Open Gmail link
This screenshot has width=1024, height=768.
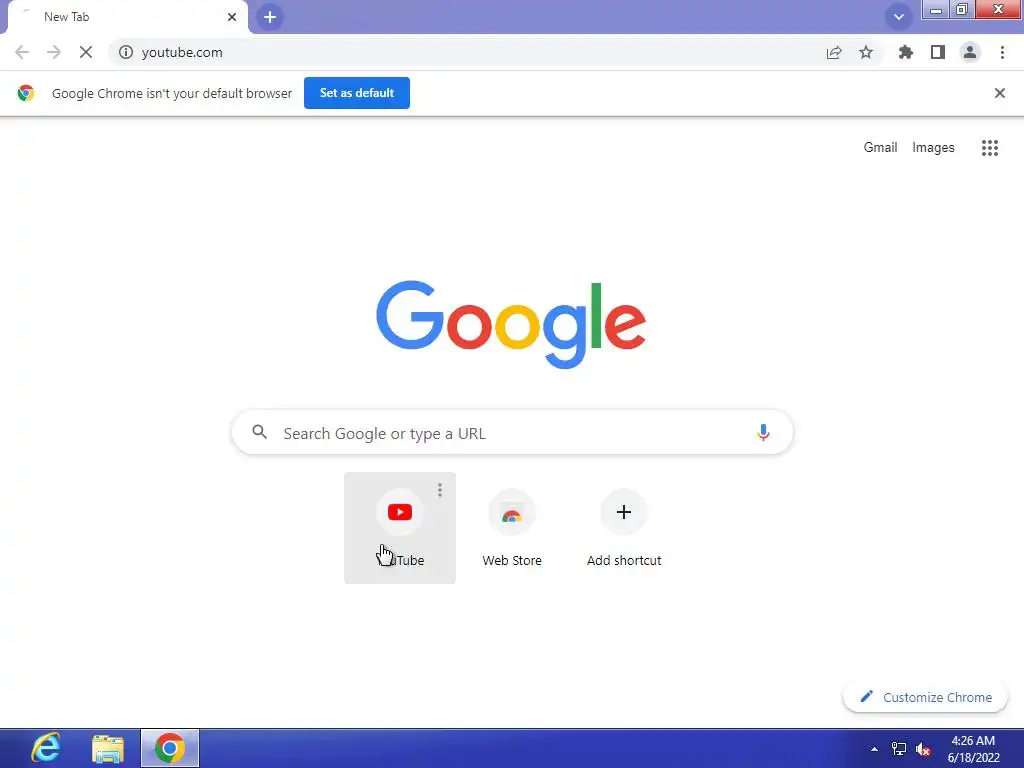880,148
